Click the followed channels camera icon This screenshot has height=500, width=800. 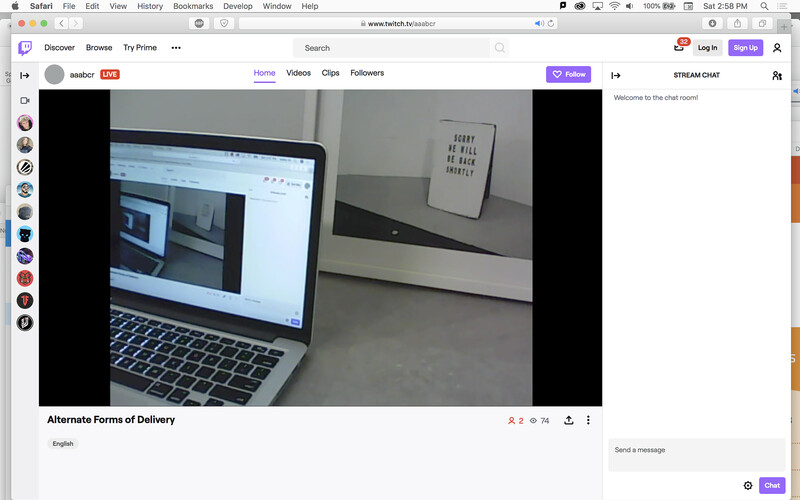click(25, 101)
